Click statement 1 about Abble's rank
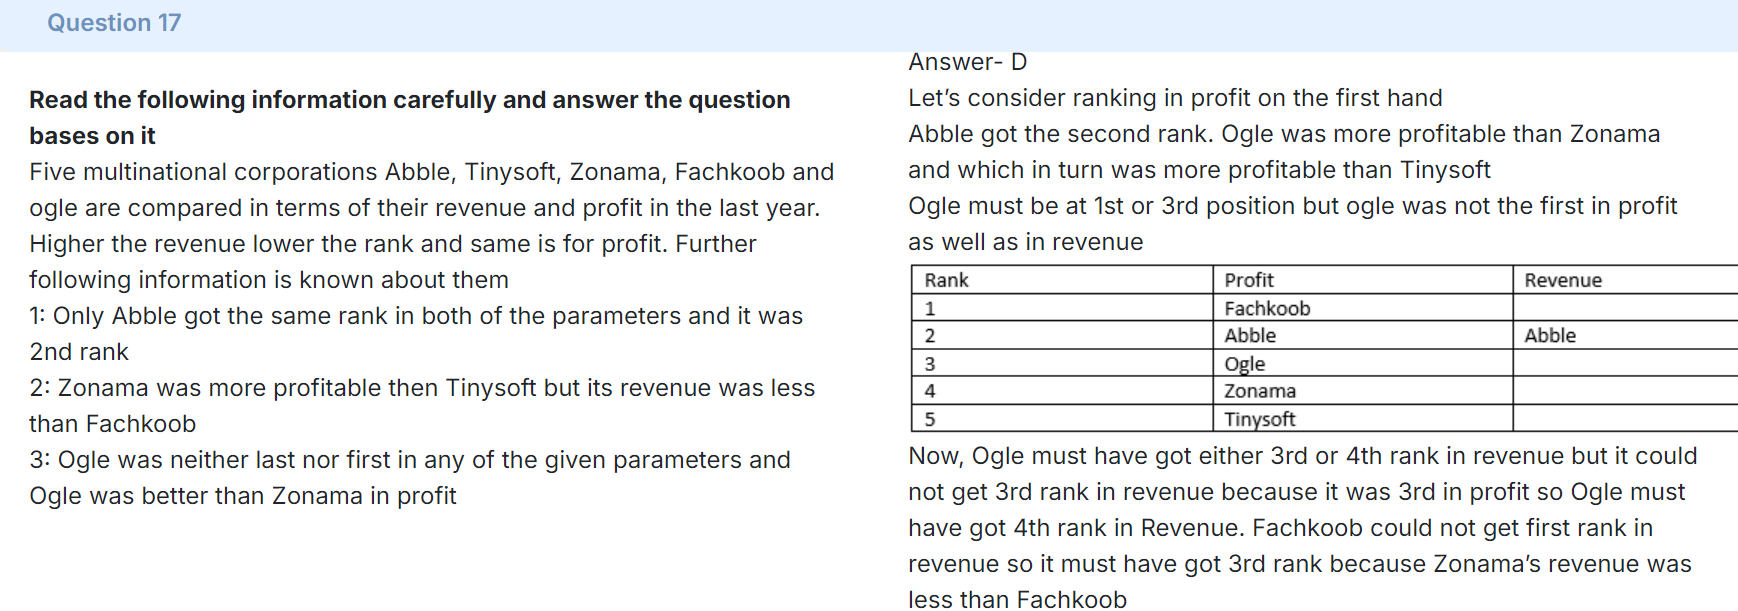Viewport: 1738px width, 611px height. click(416, 334)
